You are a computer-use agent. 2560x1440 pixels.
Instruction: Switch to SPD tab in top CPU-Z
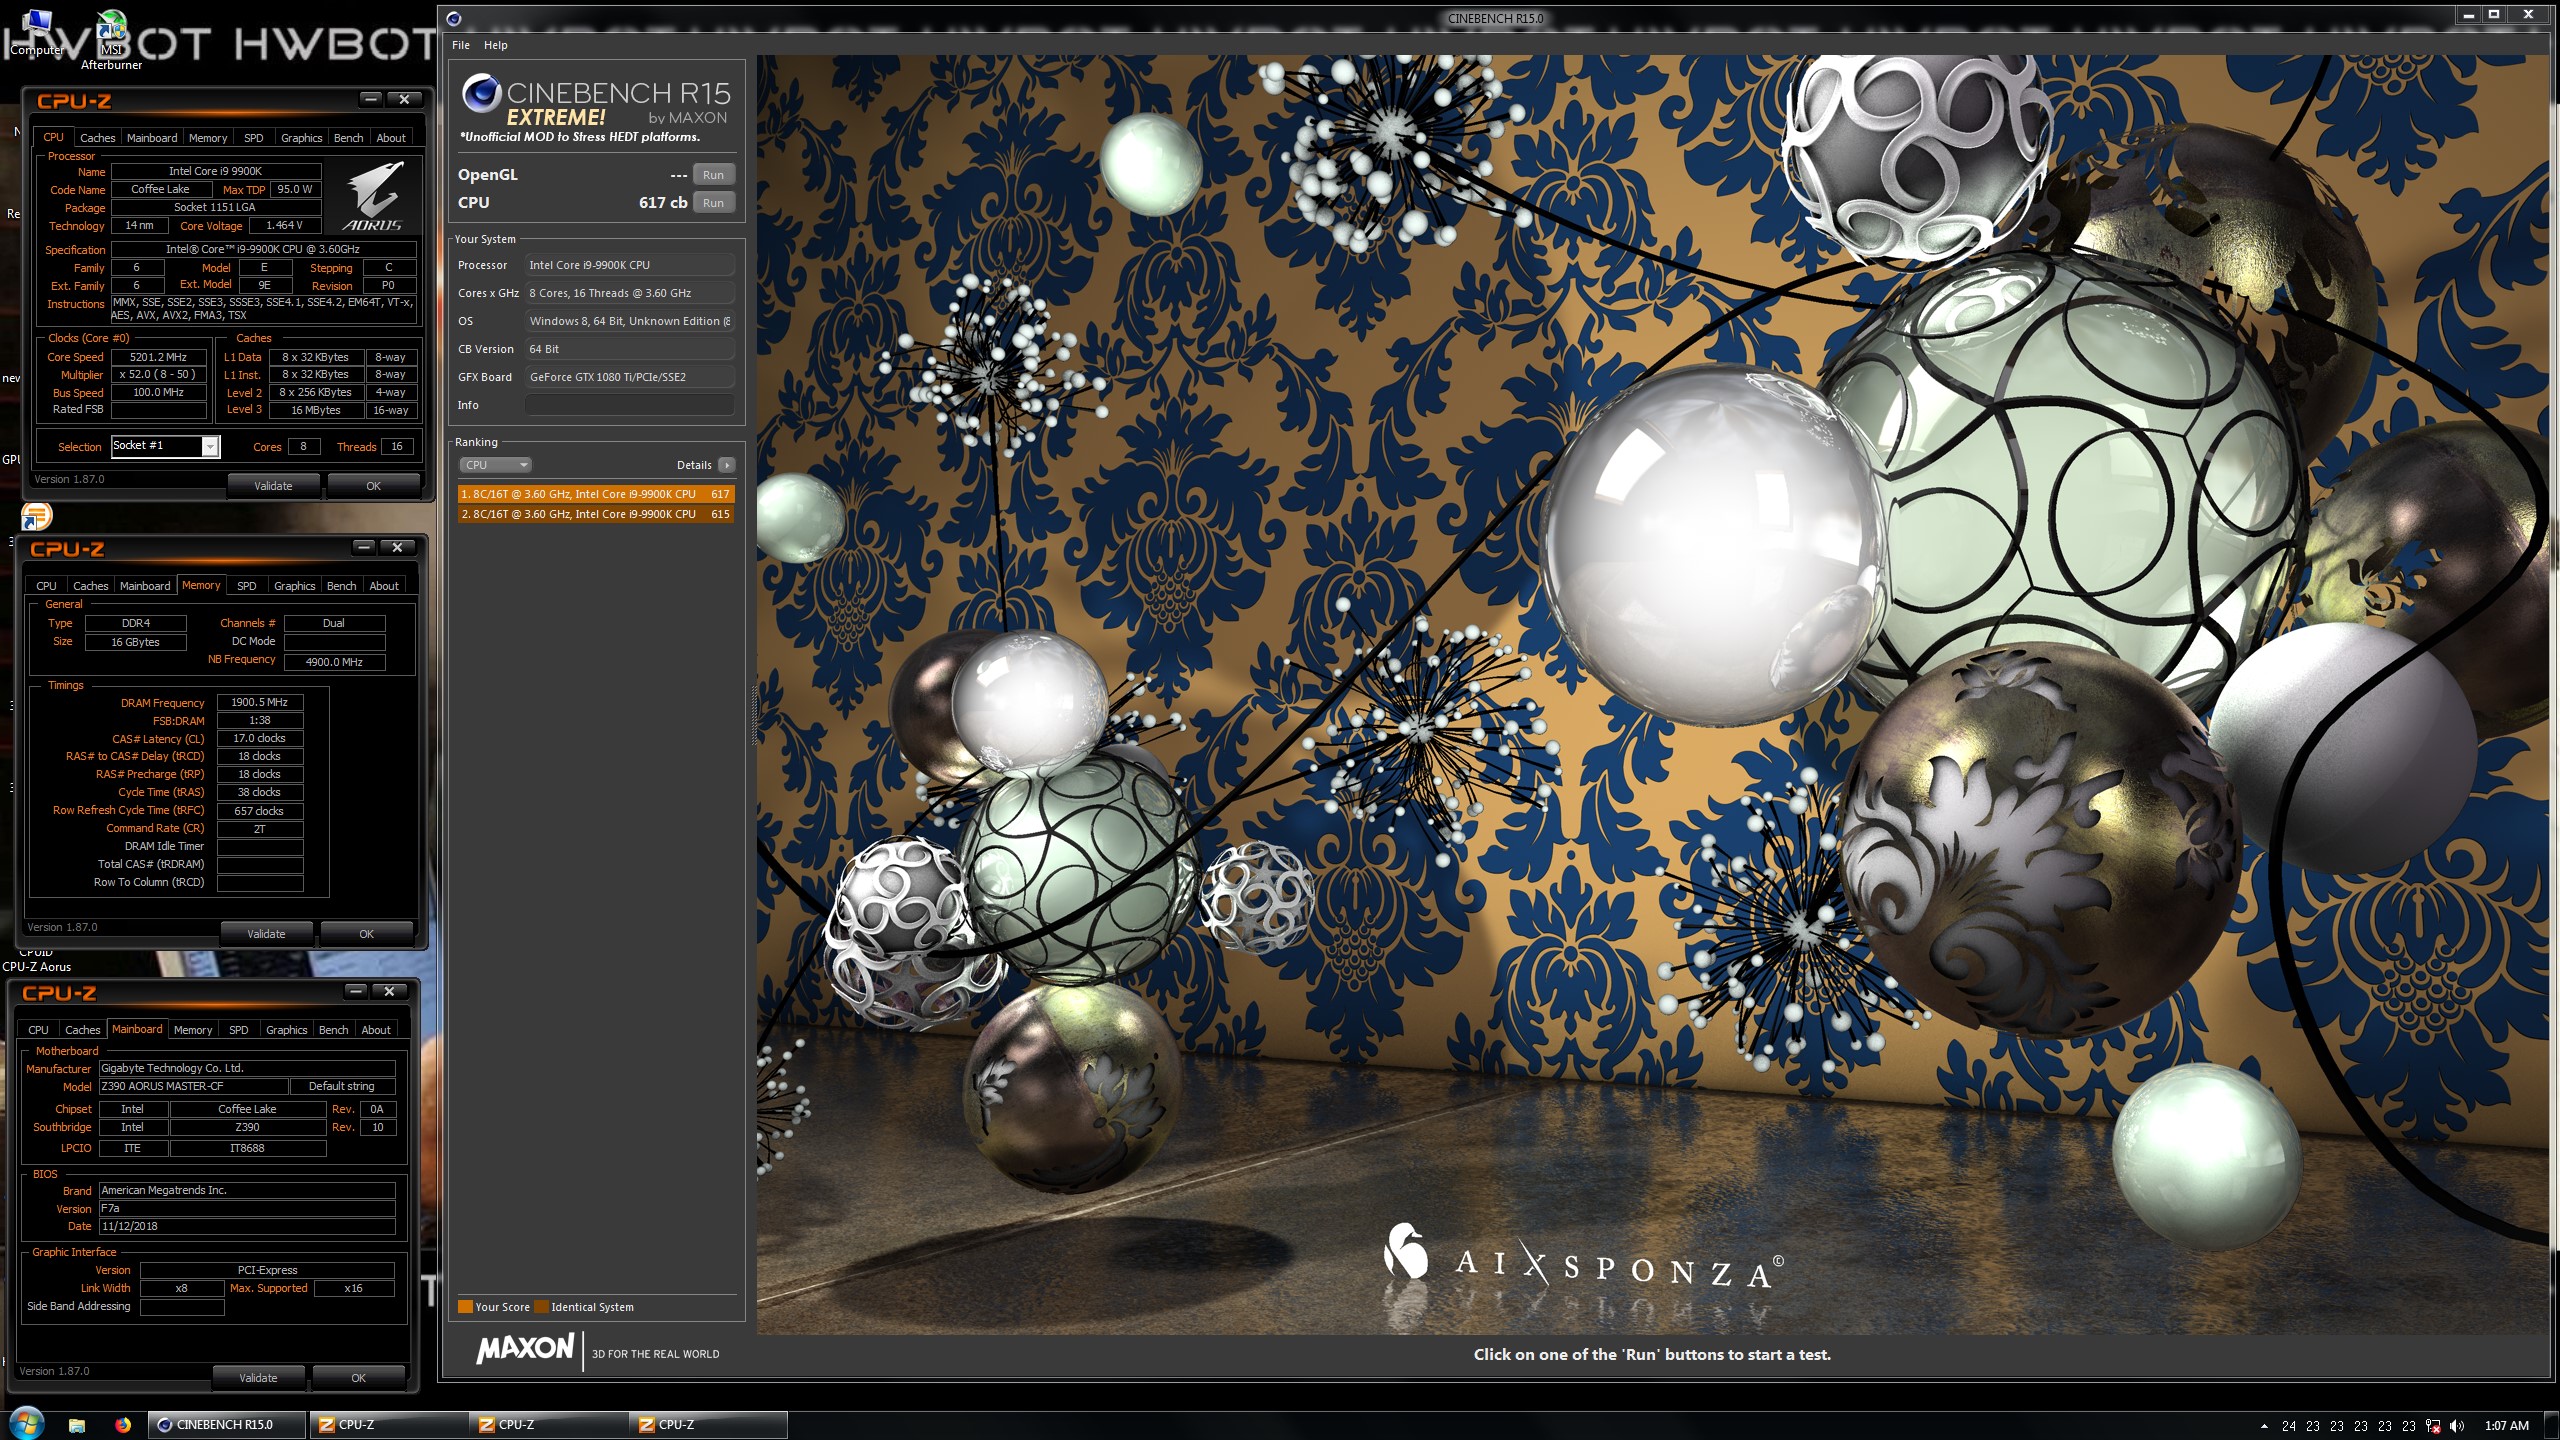tap(254, 138)
